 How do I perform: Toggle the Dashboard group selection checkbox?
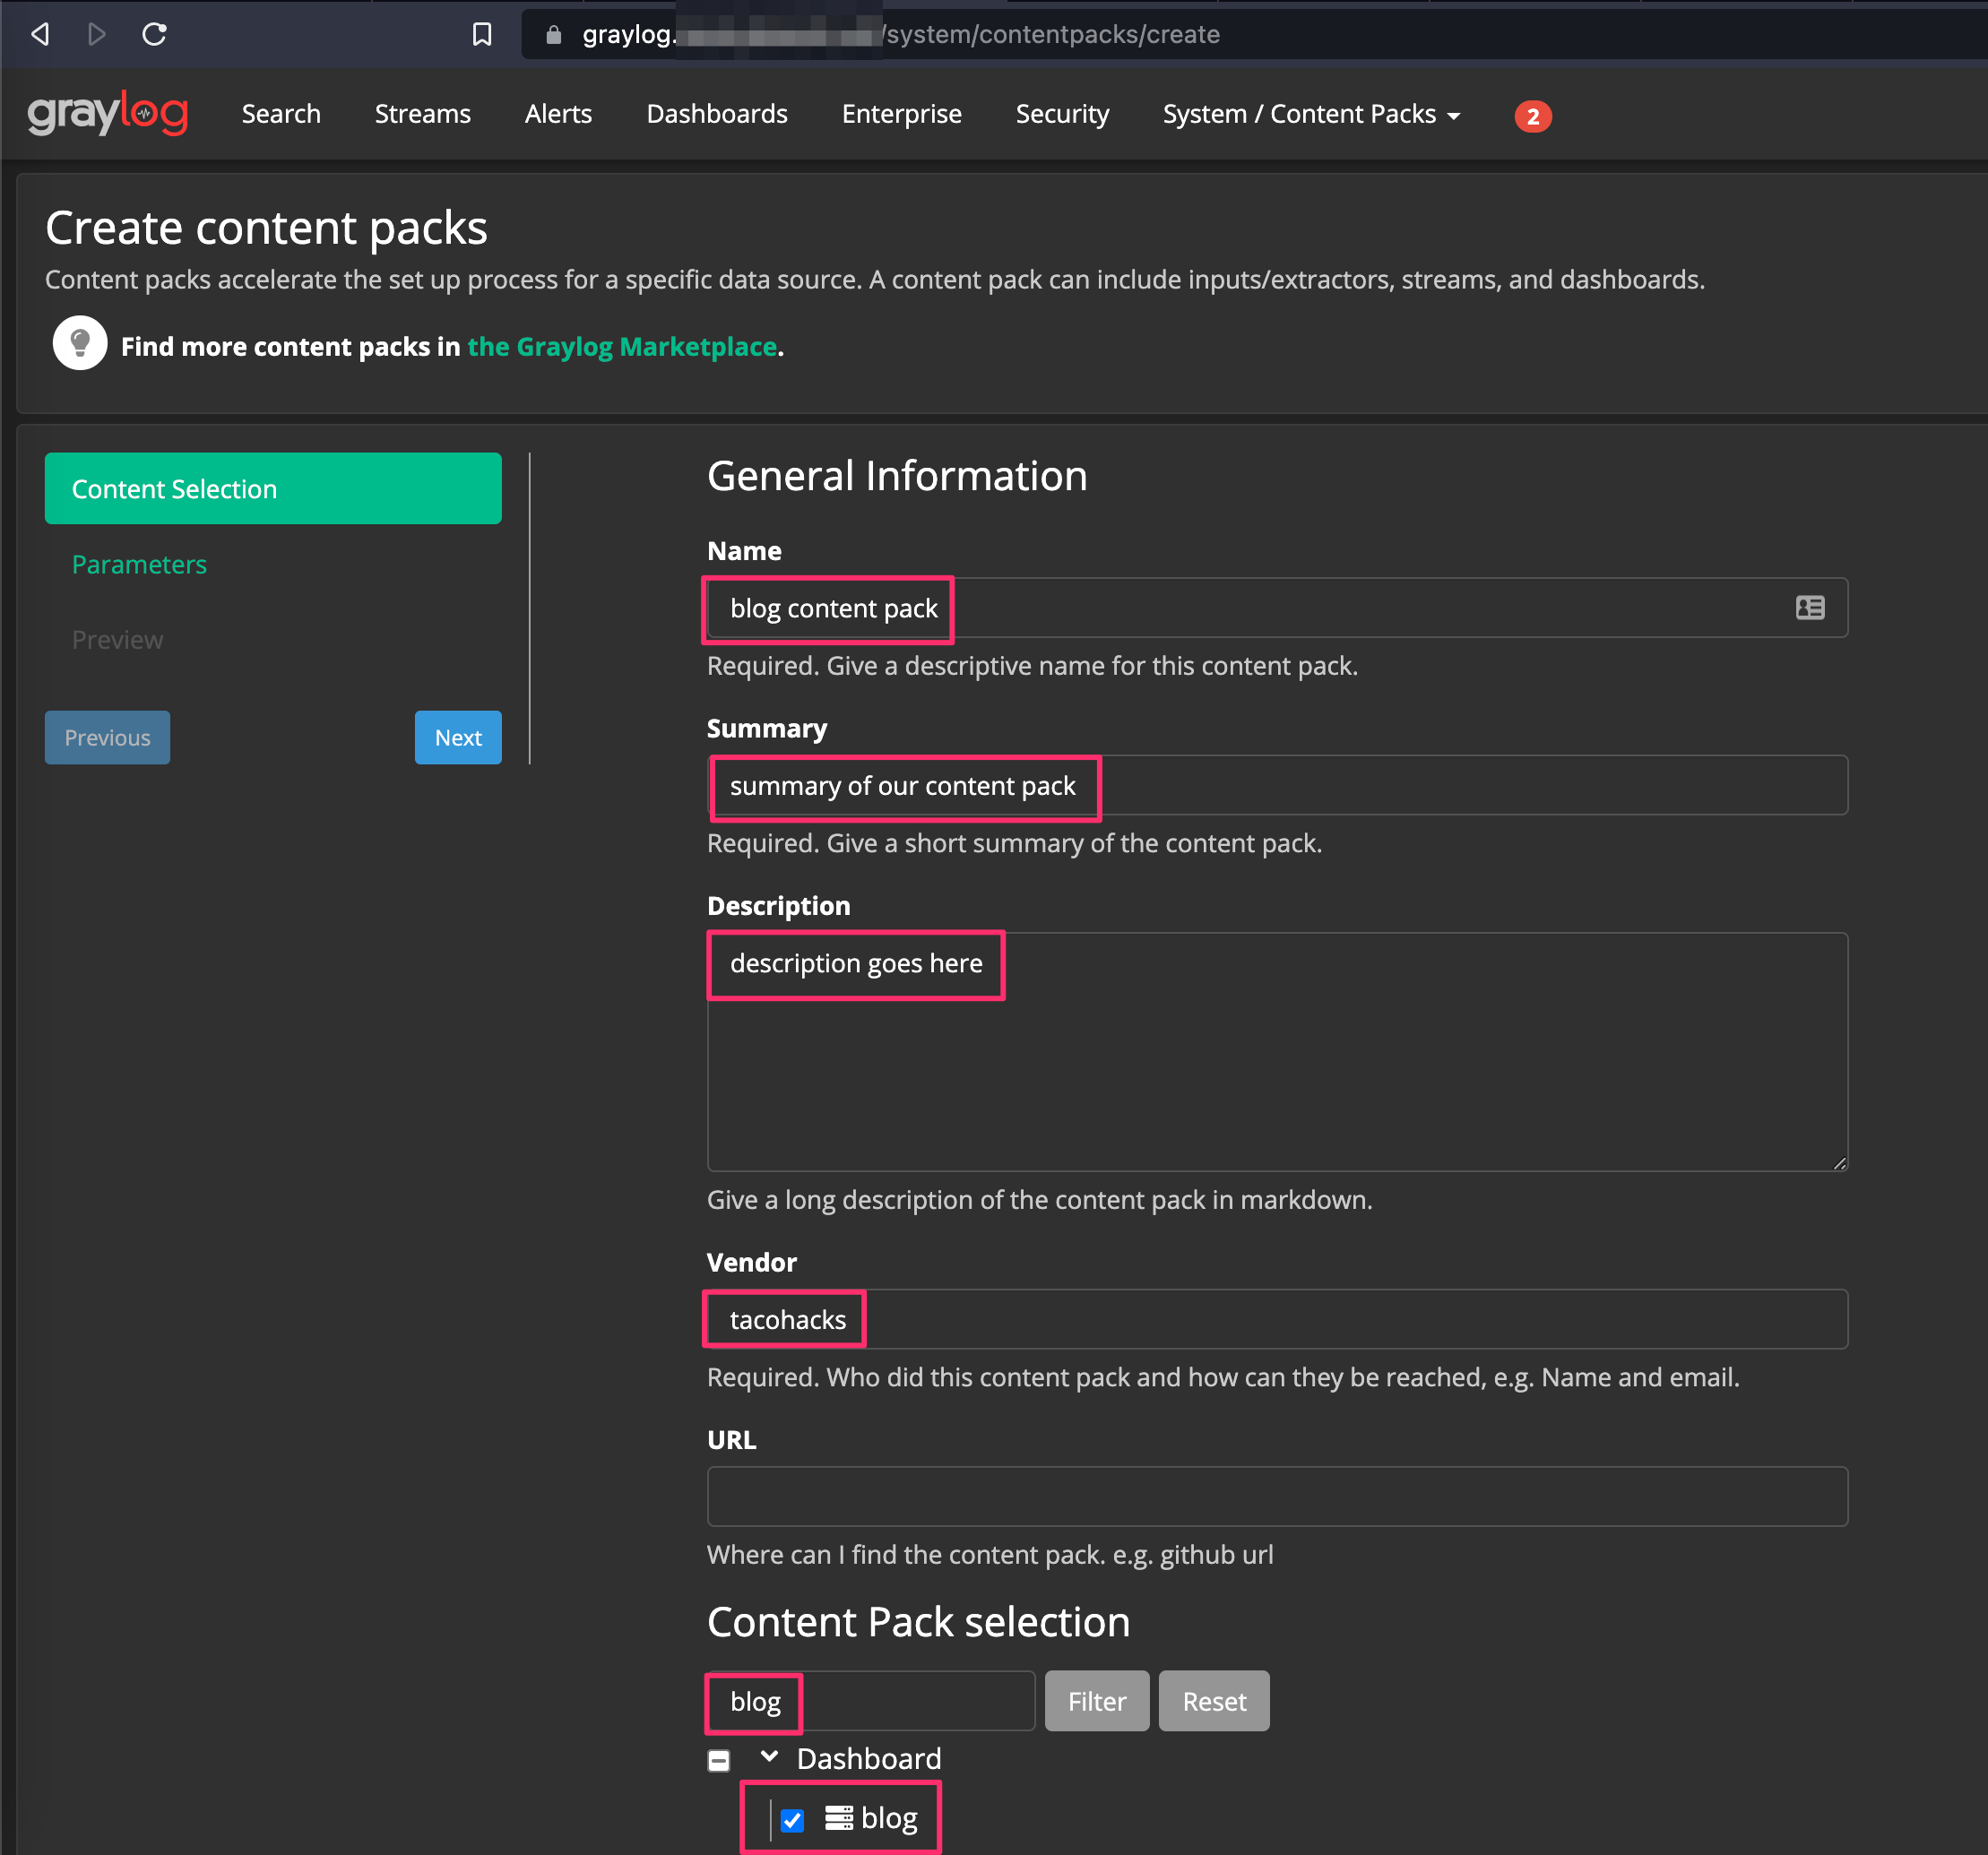718,1760
